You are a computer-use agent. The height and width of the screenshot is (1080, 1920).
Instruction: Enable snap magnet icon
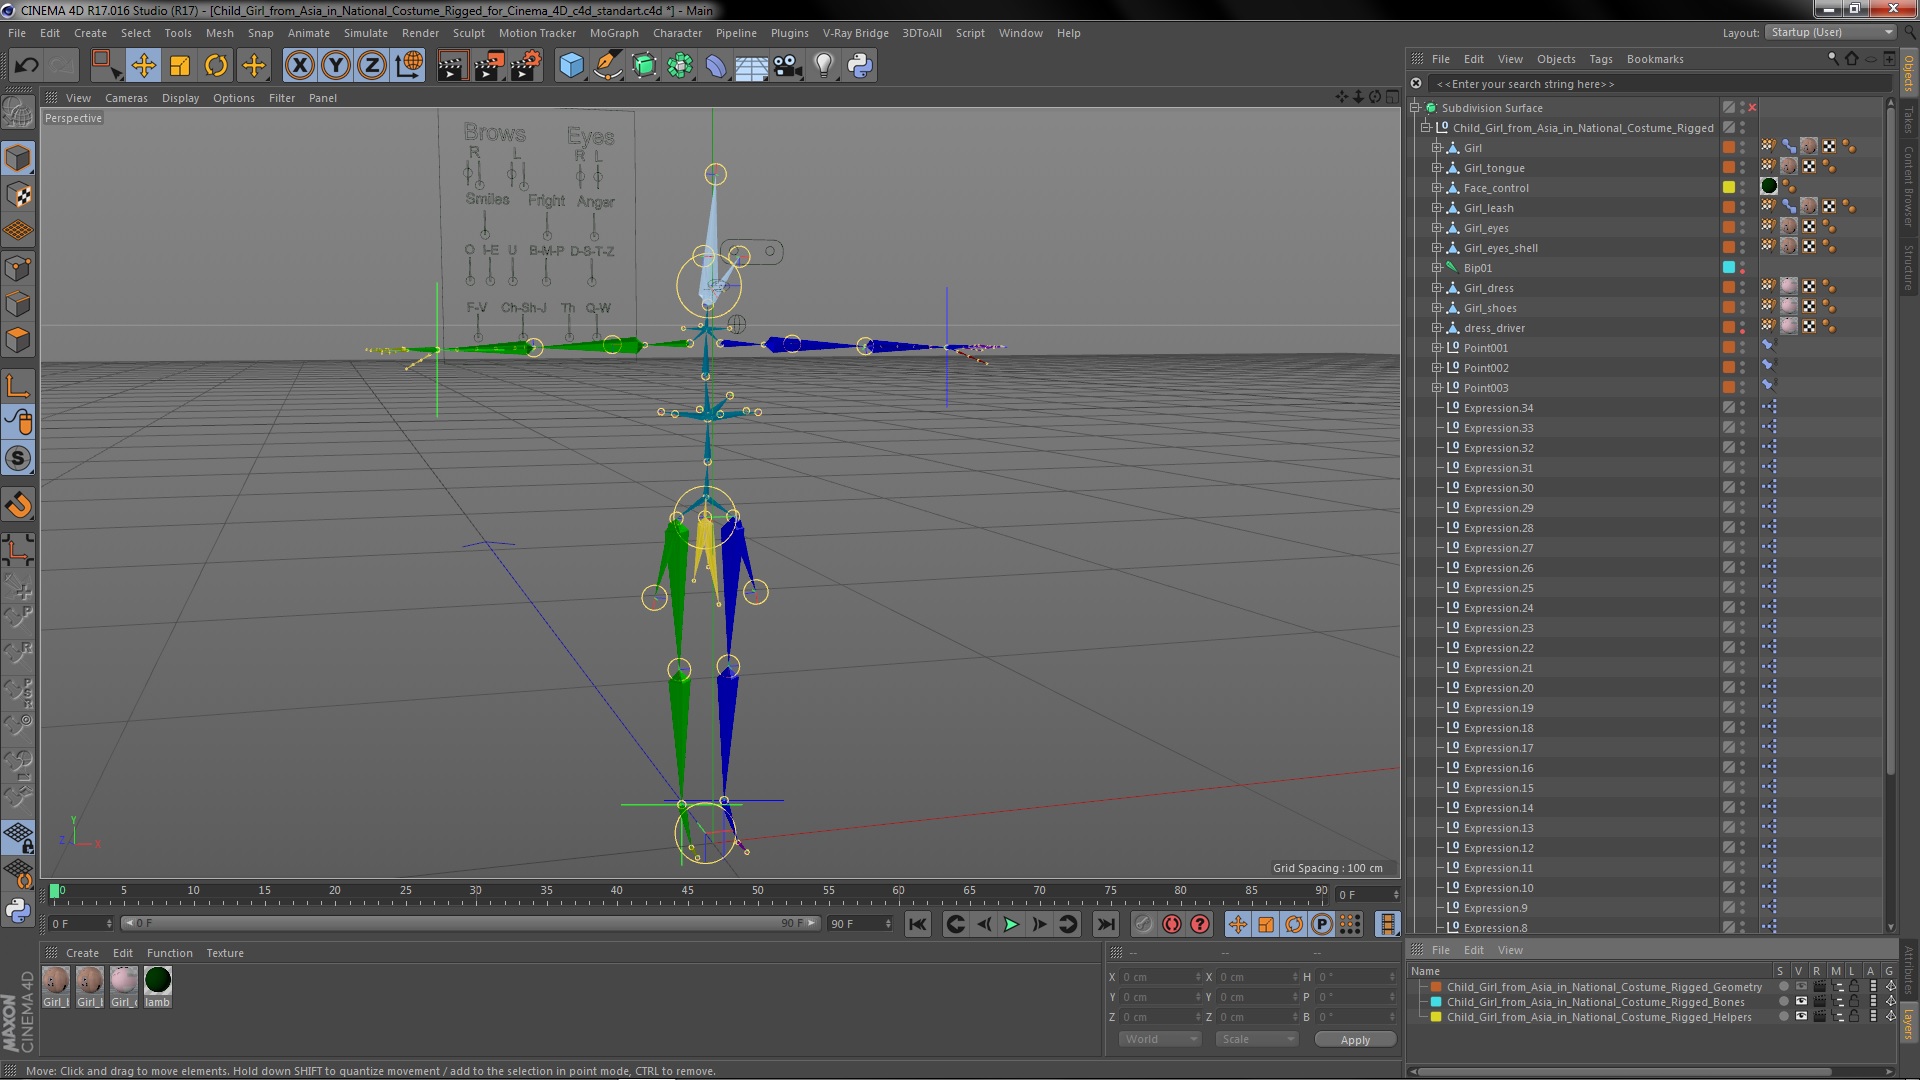(18, 505)
